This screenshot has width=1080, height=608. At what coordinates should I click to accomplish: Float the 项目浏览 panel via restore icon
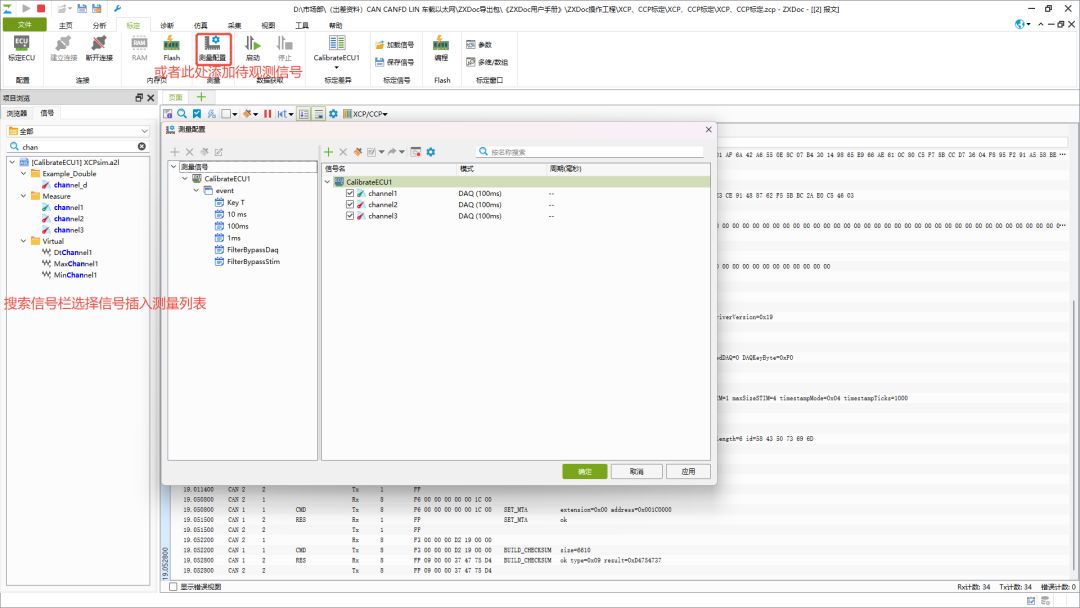(139, 98)
